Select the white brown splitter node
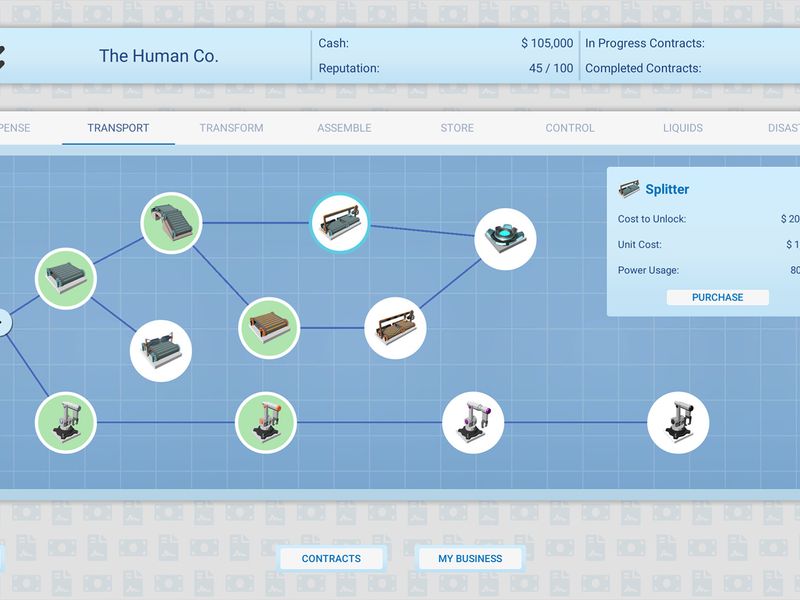The height and width of the screenshot is (600, 800). [x=395, y=328]
